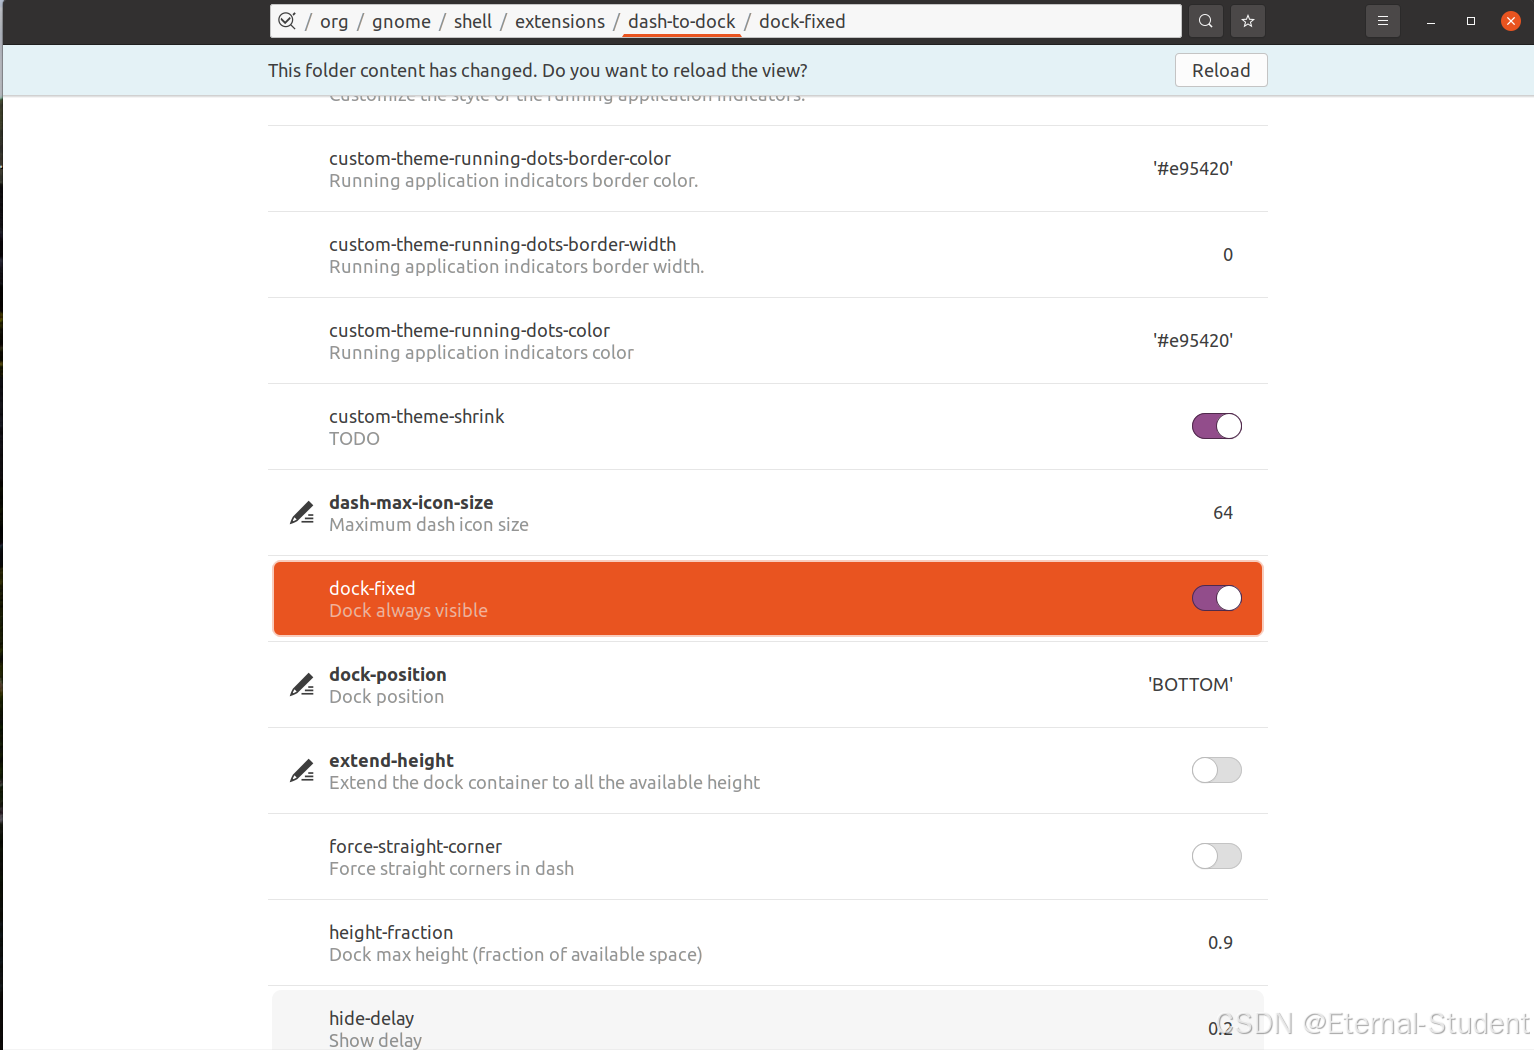Open the hide-delay key

[x=768, y=1020]
